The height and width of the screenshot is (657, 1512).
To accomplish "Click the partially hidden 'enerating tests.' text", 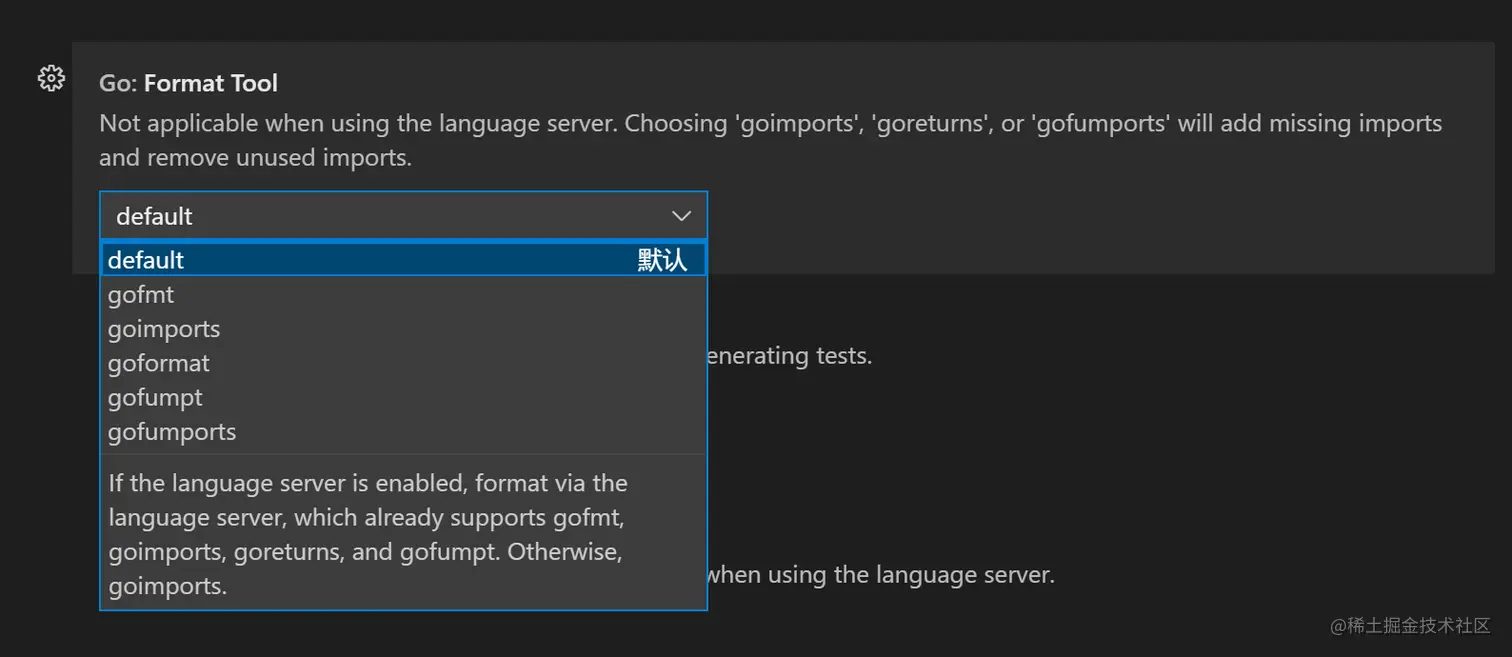I will coord(790,355).
